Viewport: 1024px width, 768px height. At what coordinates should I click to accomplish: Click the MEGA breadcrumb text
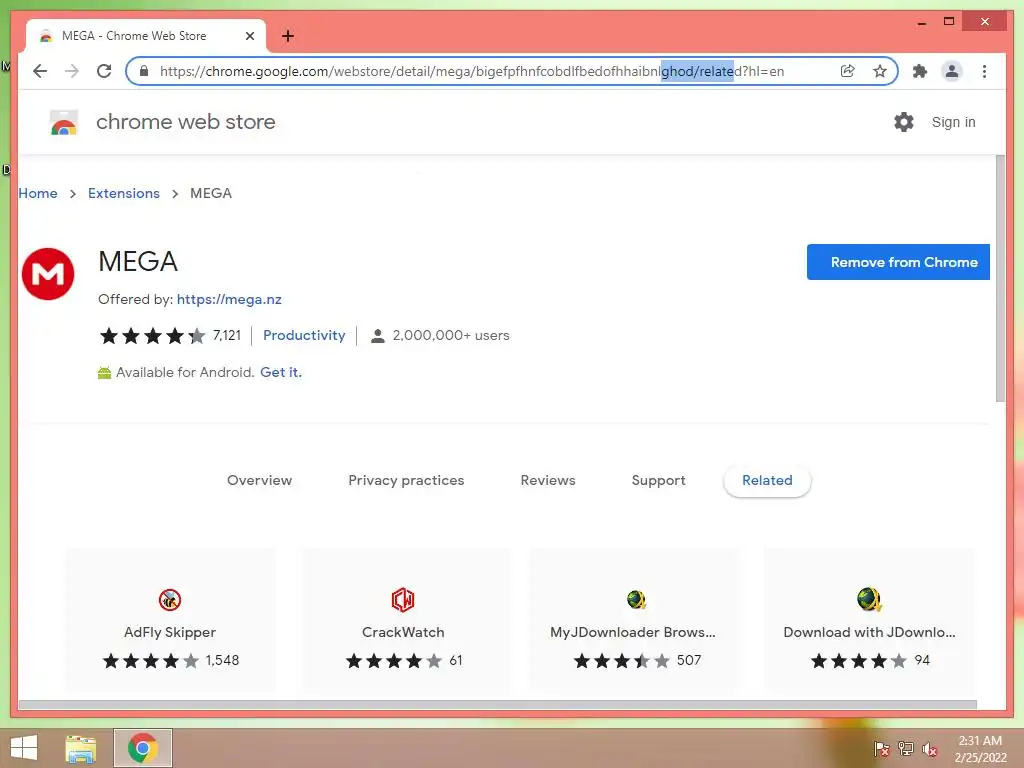pos(211,193)
